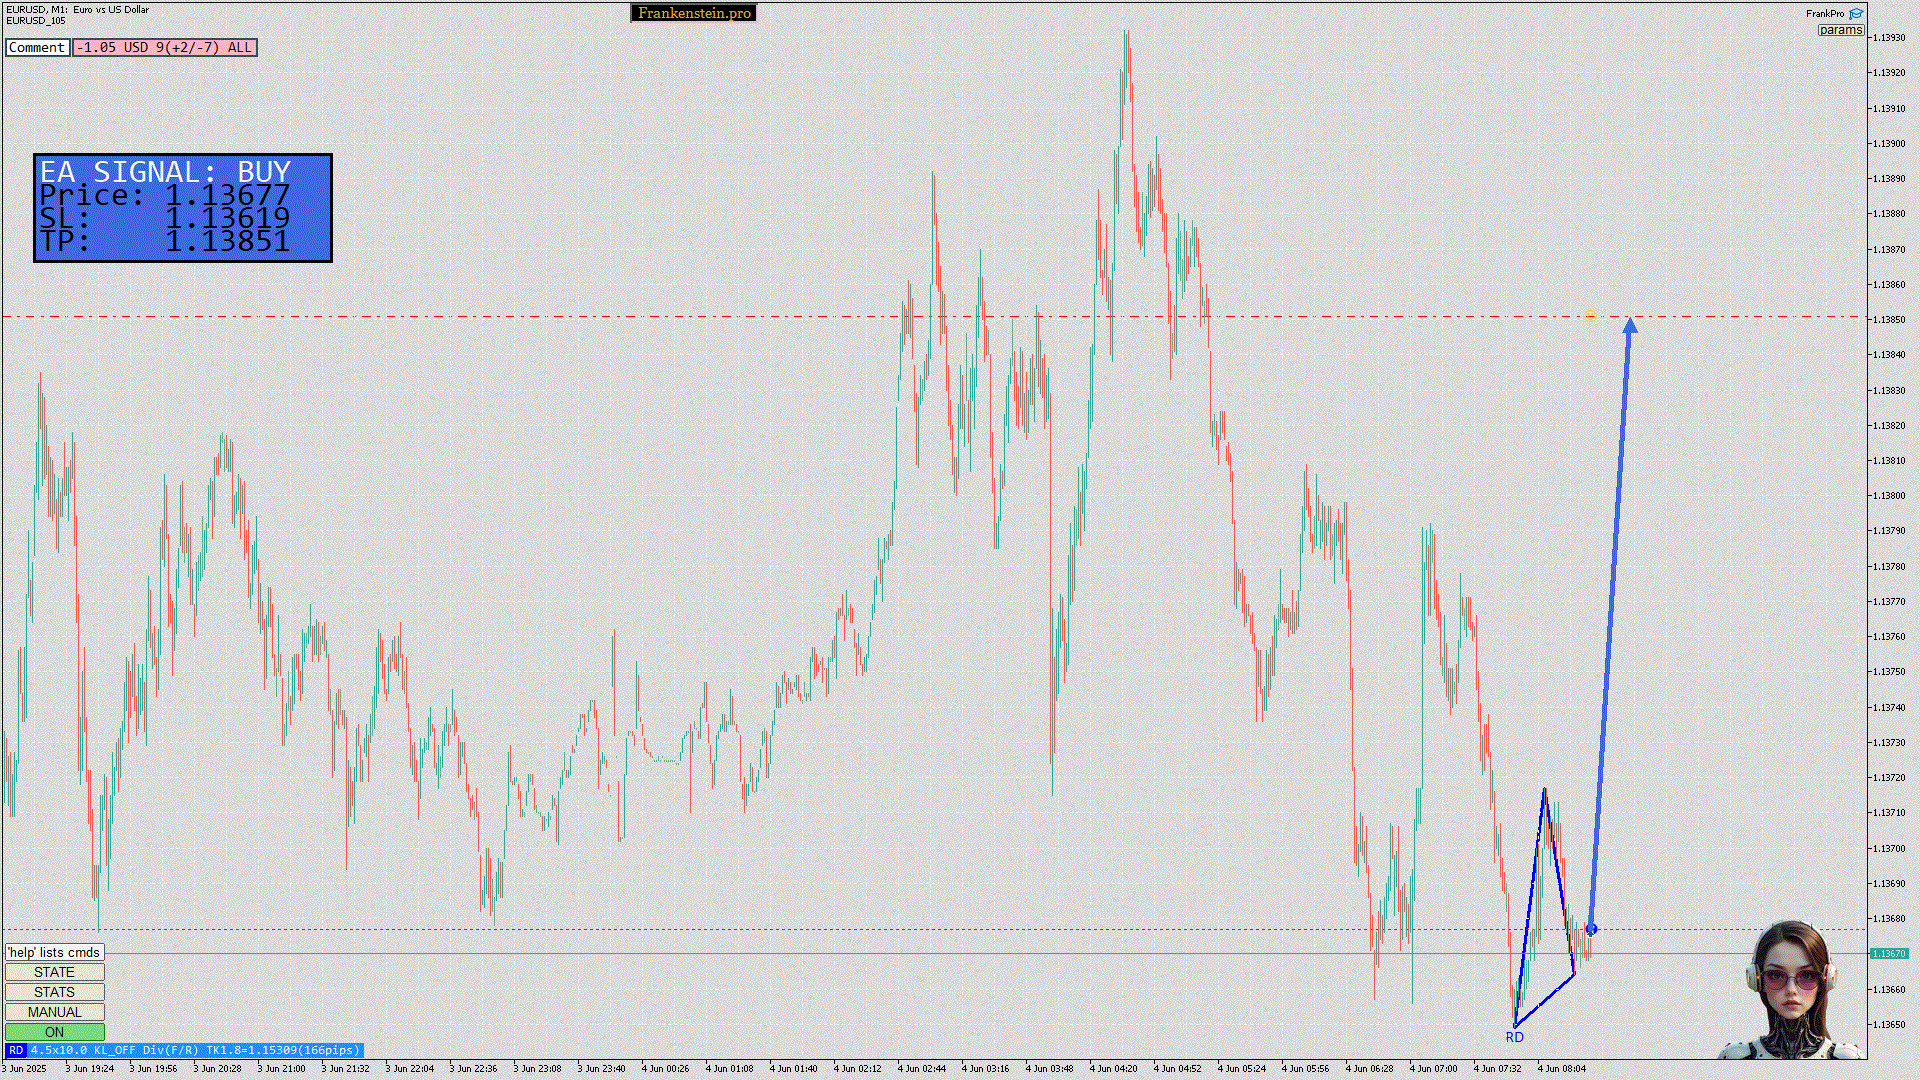
Task: Click the FrankPro expert advisor hat icon
Action: [1856, 14]
